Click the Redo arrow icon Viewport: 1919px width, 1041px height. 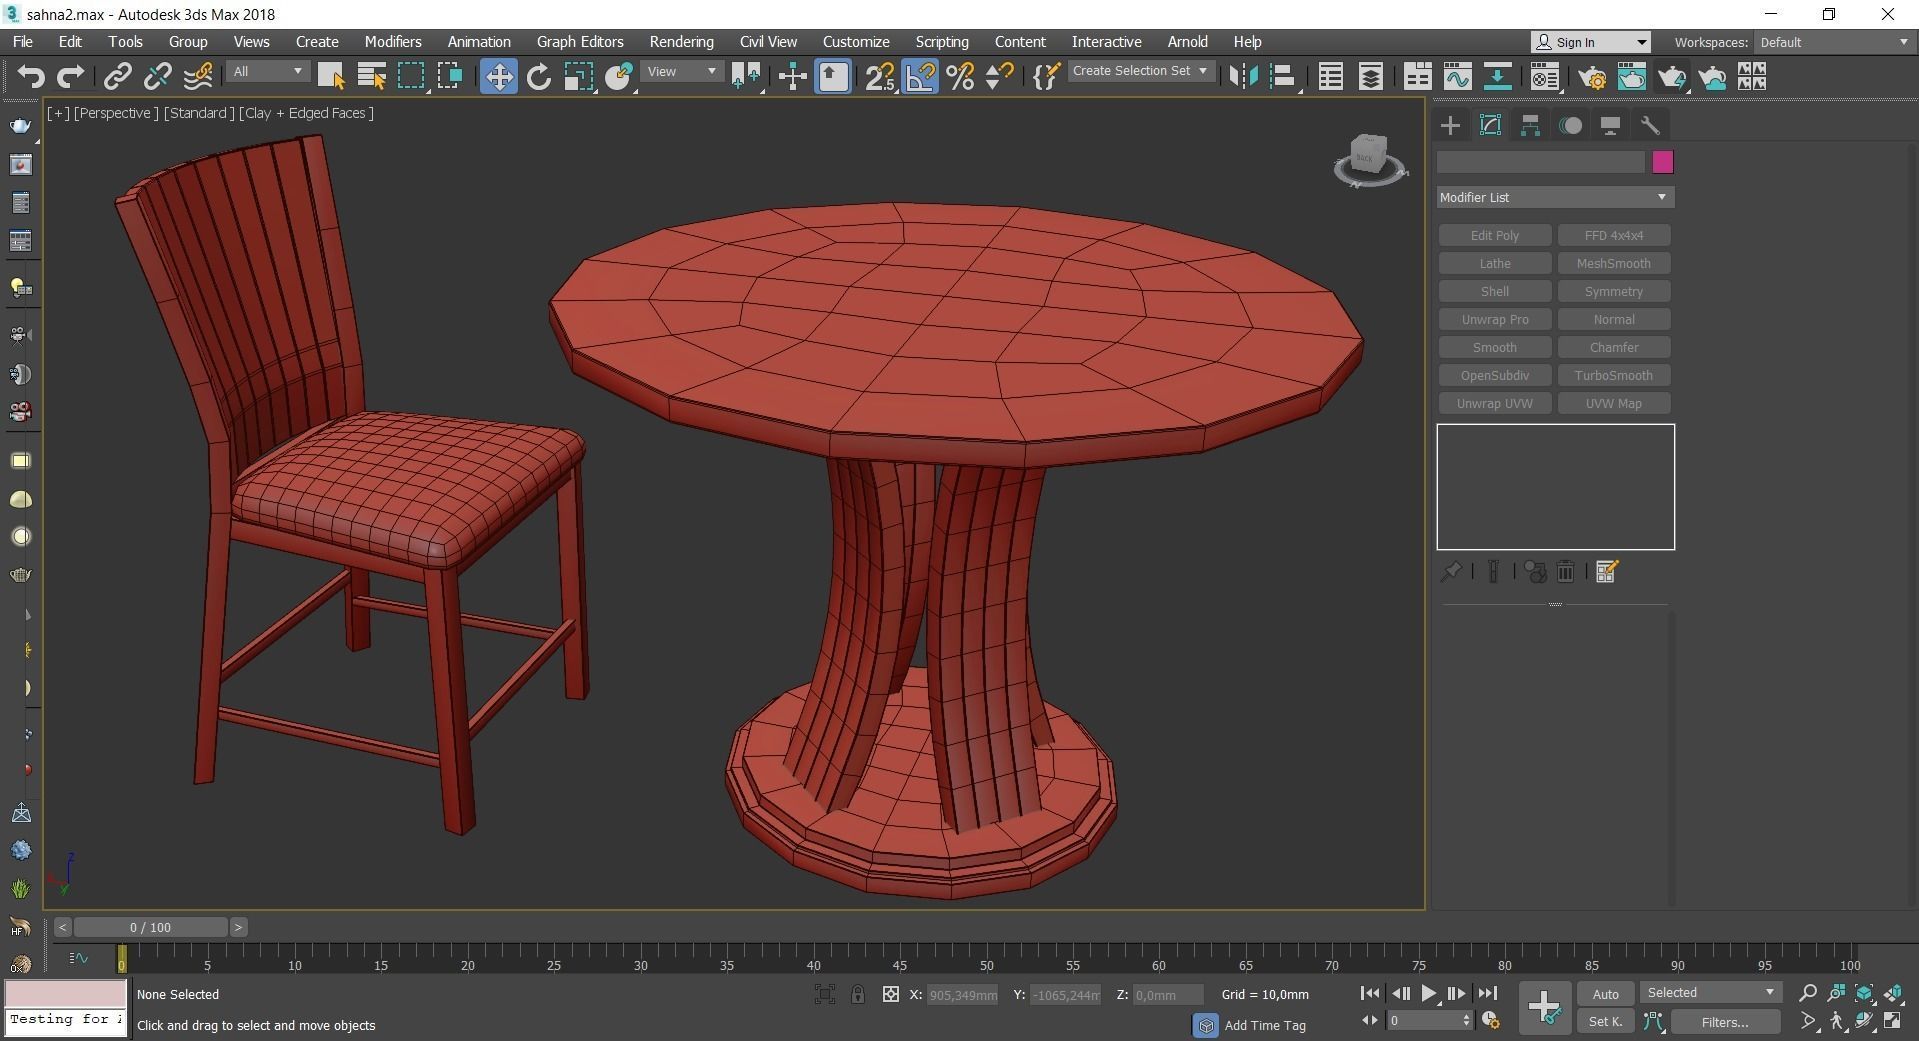[70, 77]
